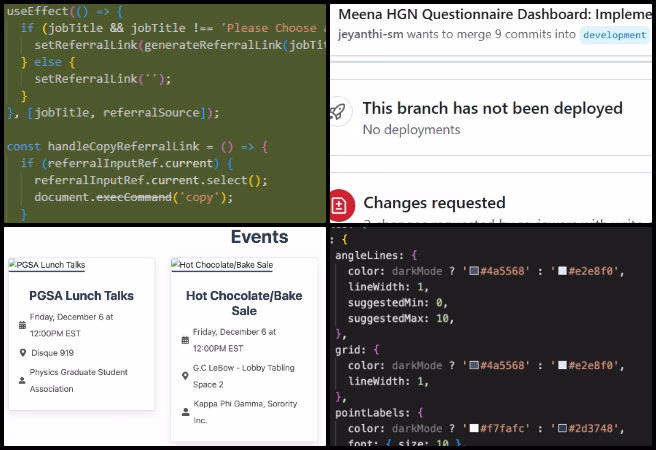The image size is (656, 450).
Task: Click #e2e8f0 color swatch in angleLines
Action: tap(562, 271)
